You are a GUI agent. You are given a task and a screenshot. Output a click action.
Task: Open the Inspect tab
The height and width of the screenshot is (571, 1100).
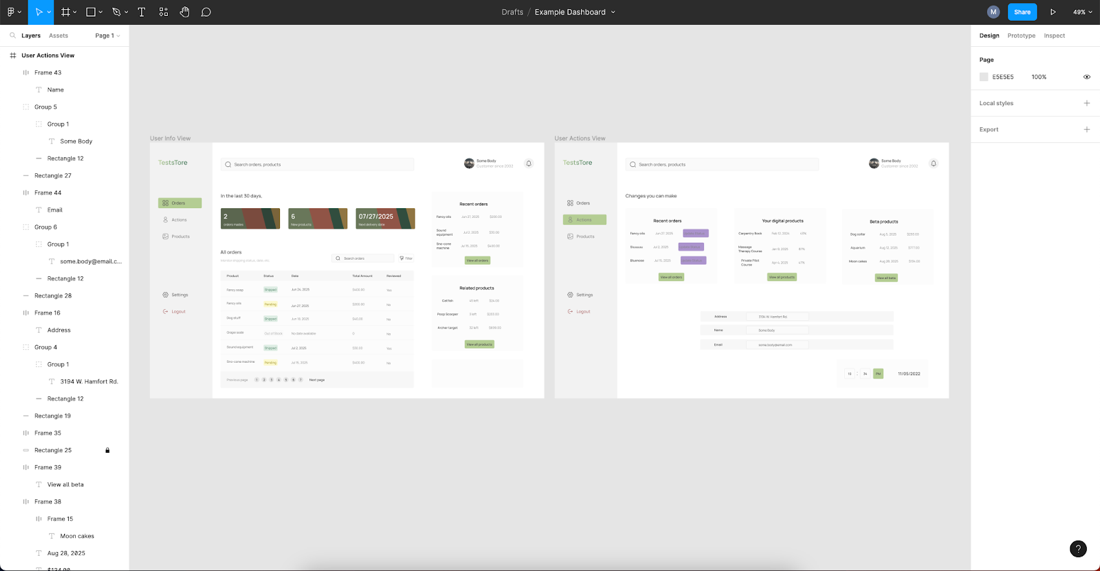point(1054,36)
